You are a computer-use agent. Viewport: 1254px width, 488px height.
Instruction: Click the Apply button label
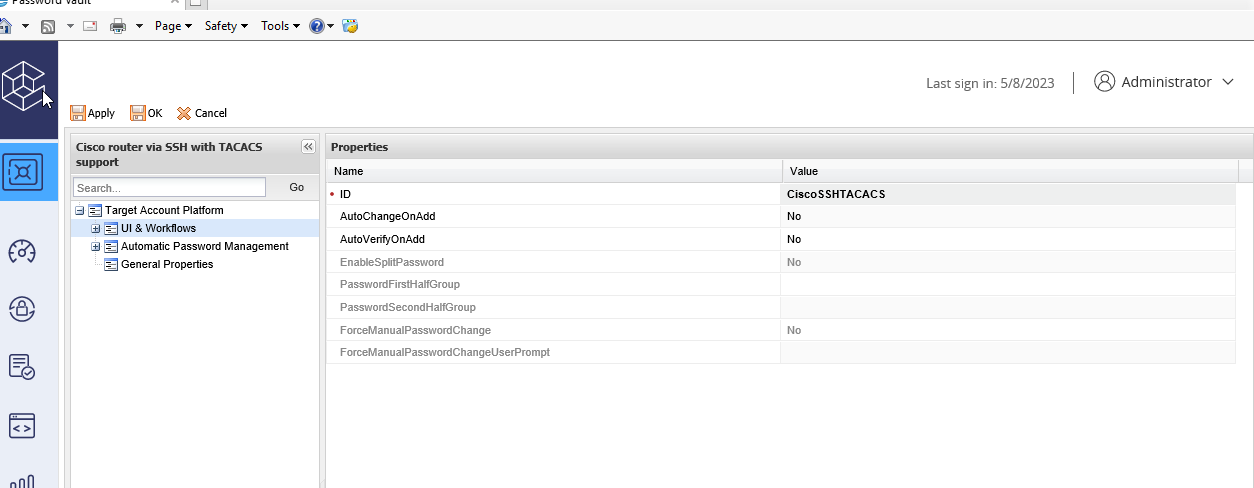click(101, 113)
